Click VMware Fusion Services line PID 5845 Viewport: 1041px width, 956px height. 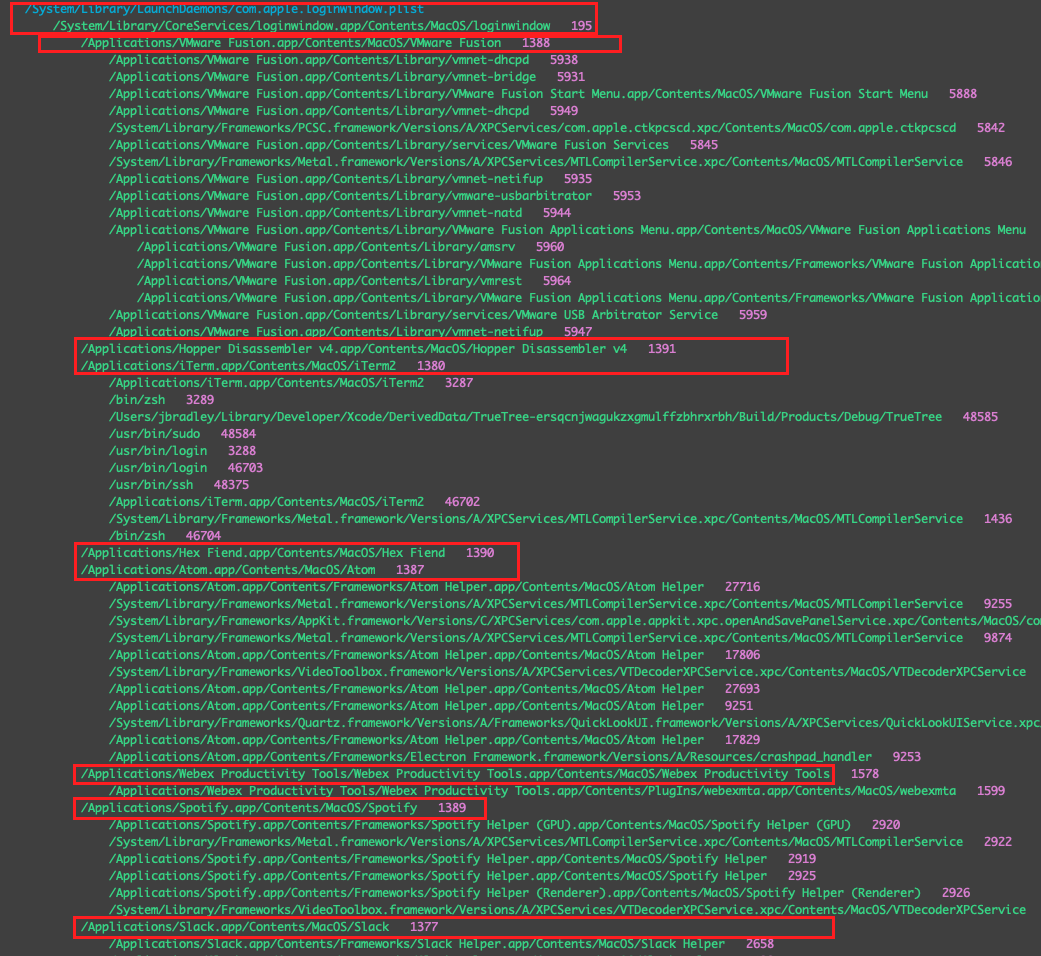click(x=413, y=145)
